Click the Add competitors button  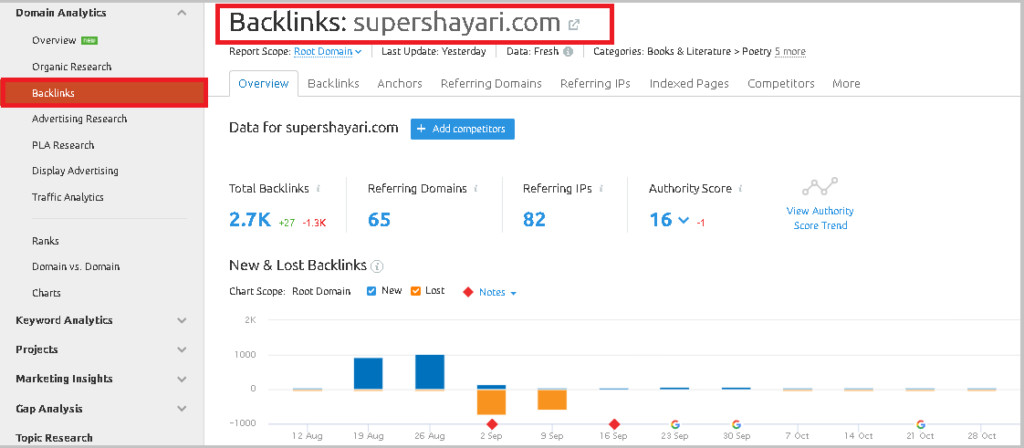(462, 129)
